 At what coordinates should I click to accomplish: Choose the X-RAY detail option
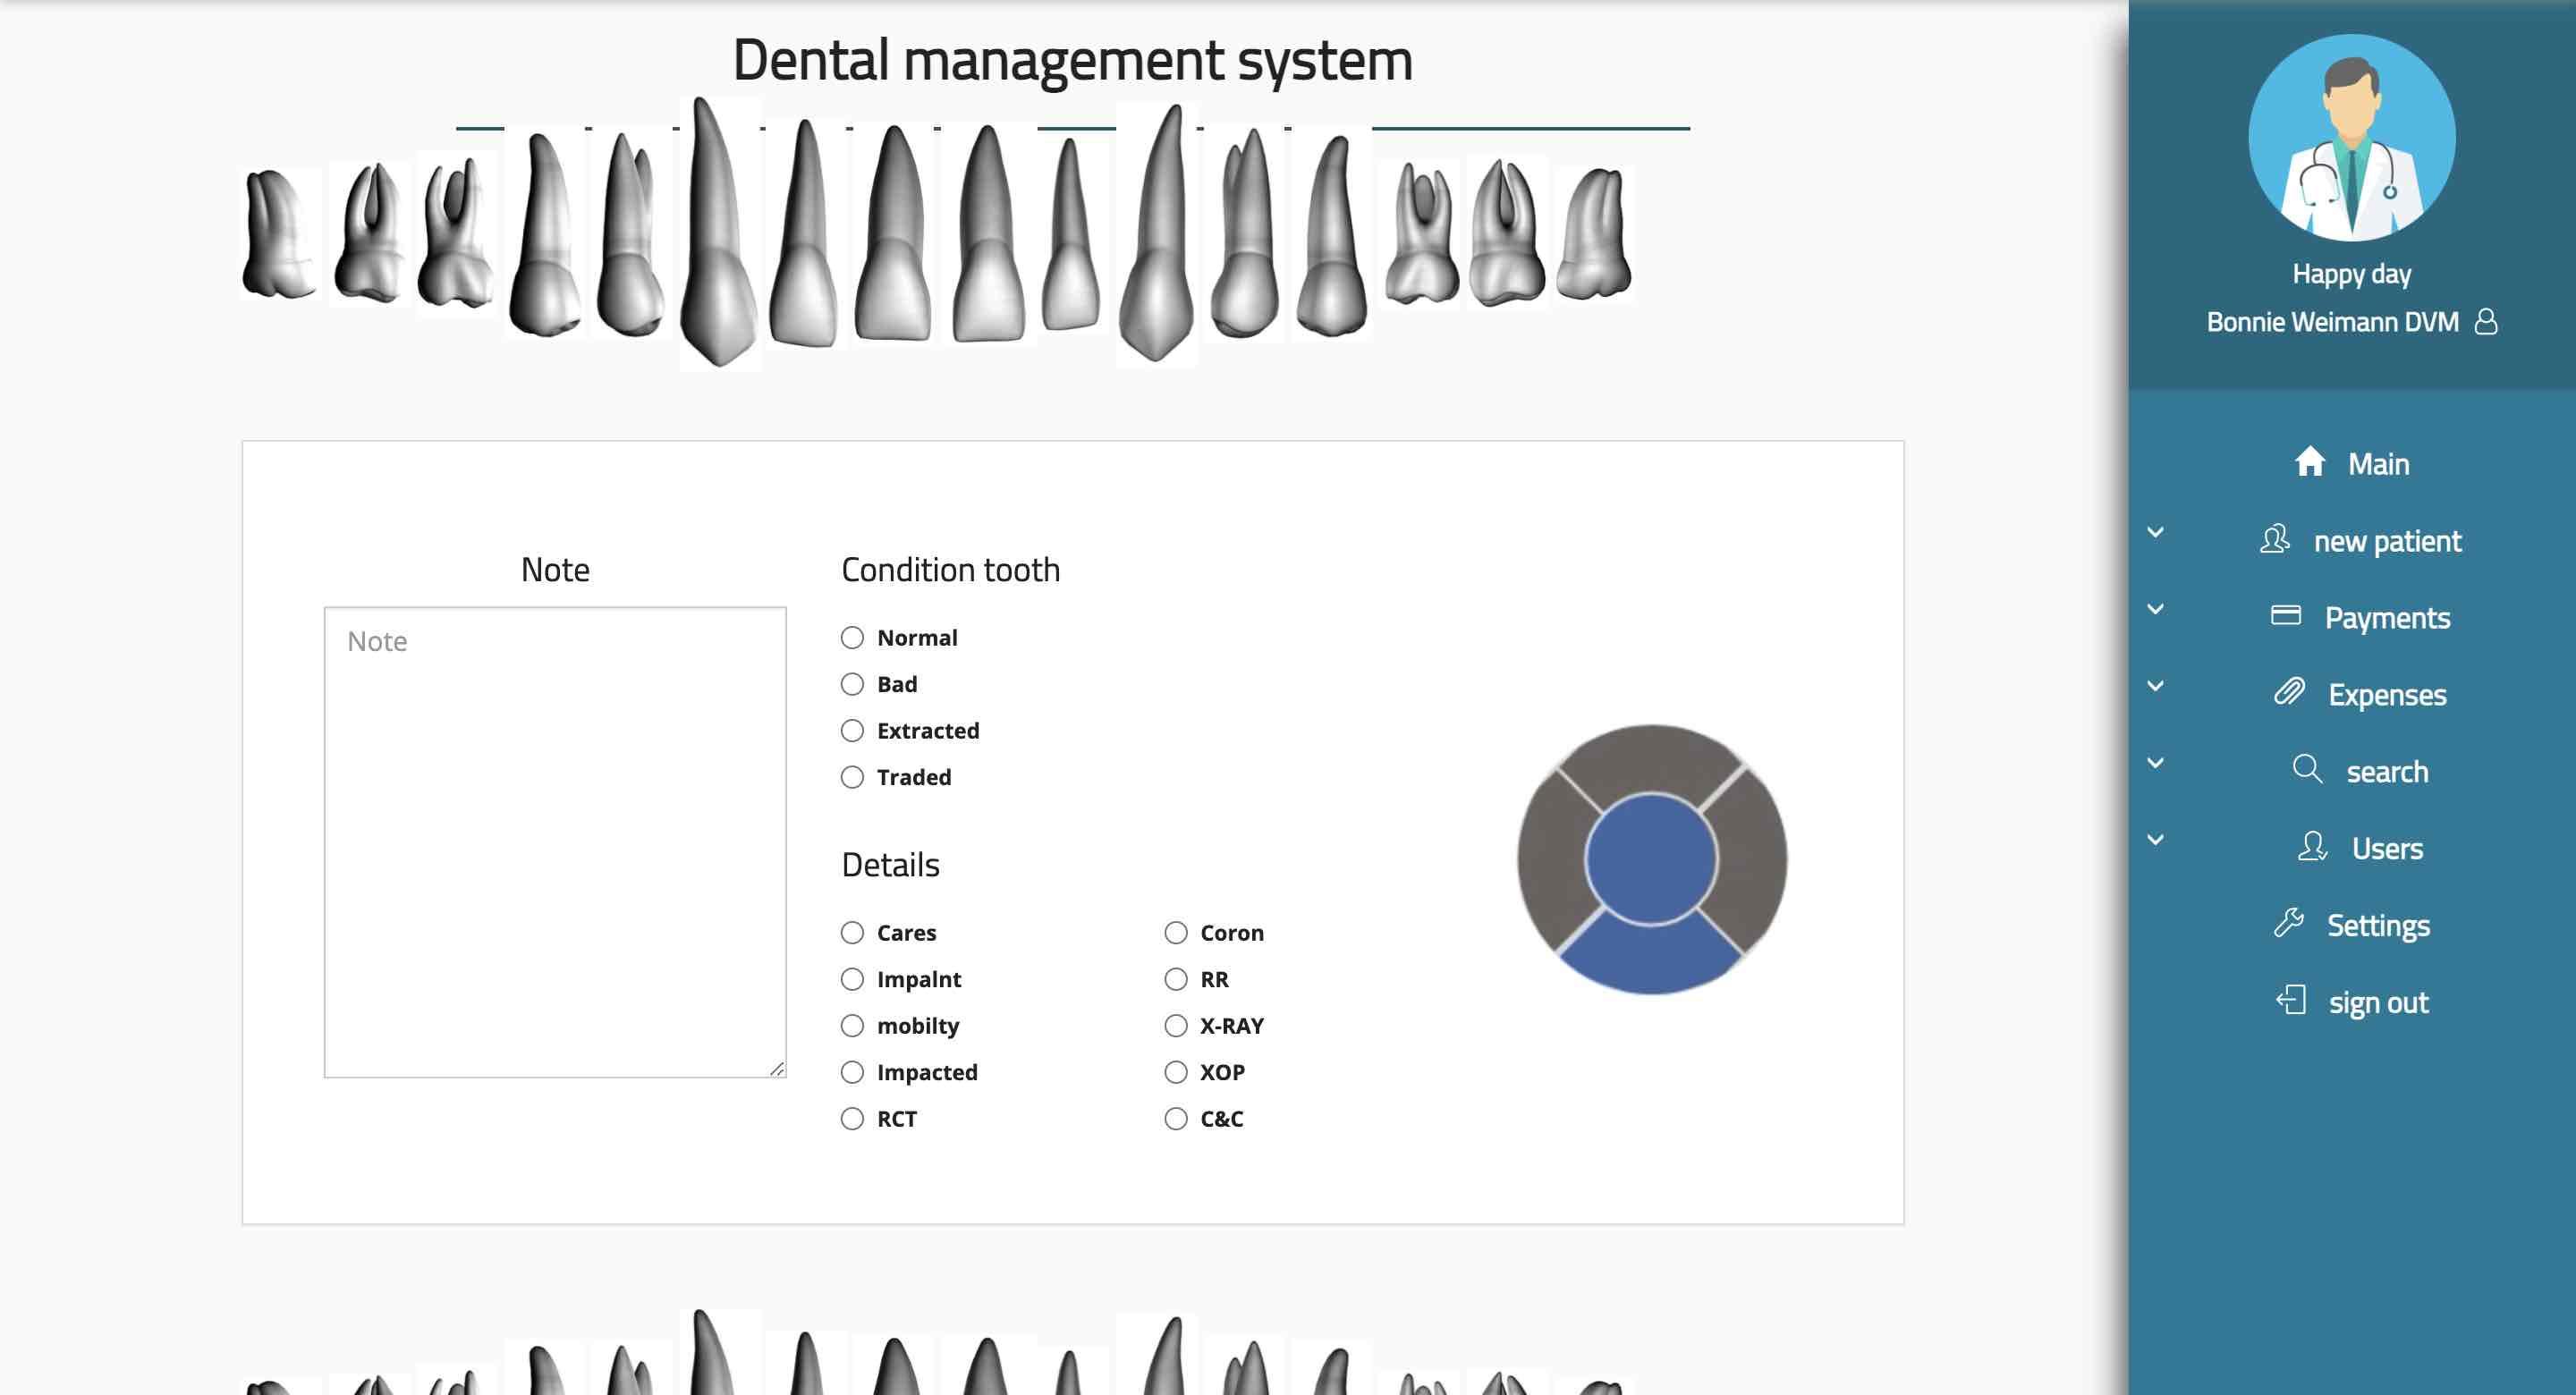tap(1176, 1026)
